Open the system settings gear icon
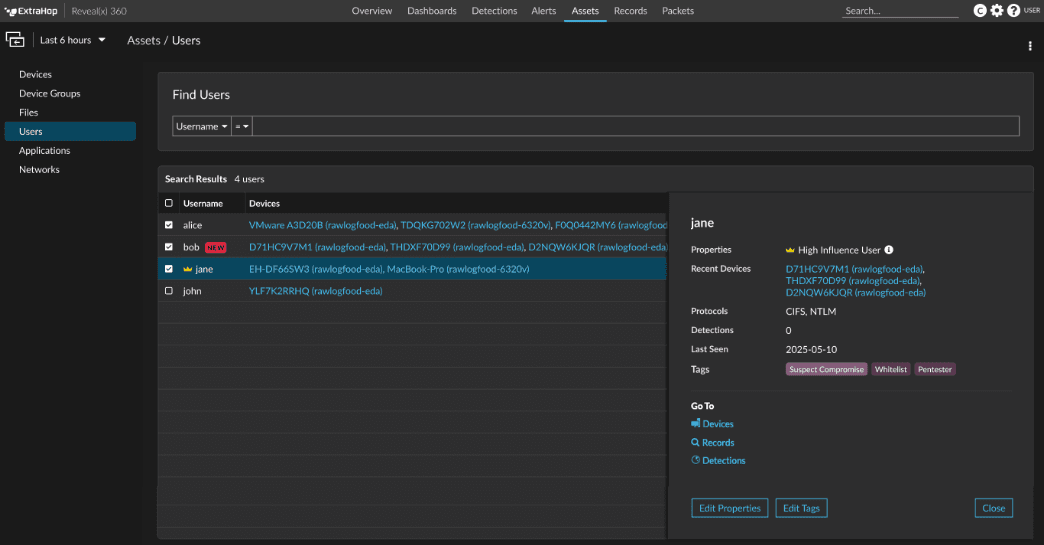The image size is (1044, 545). pos(997,11)
